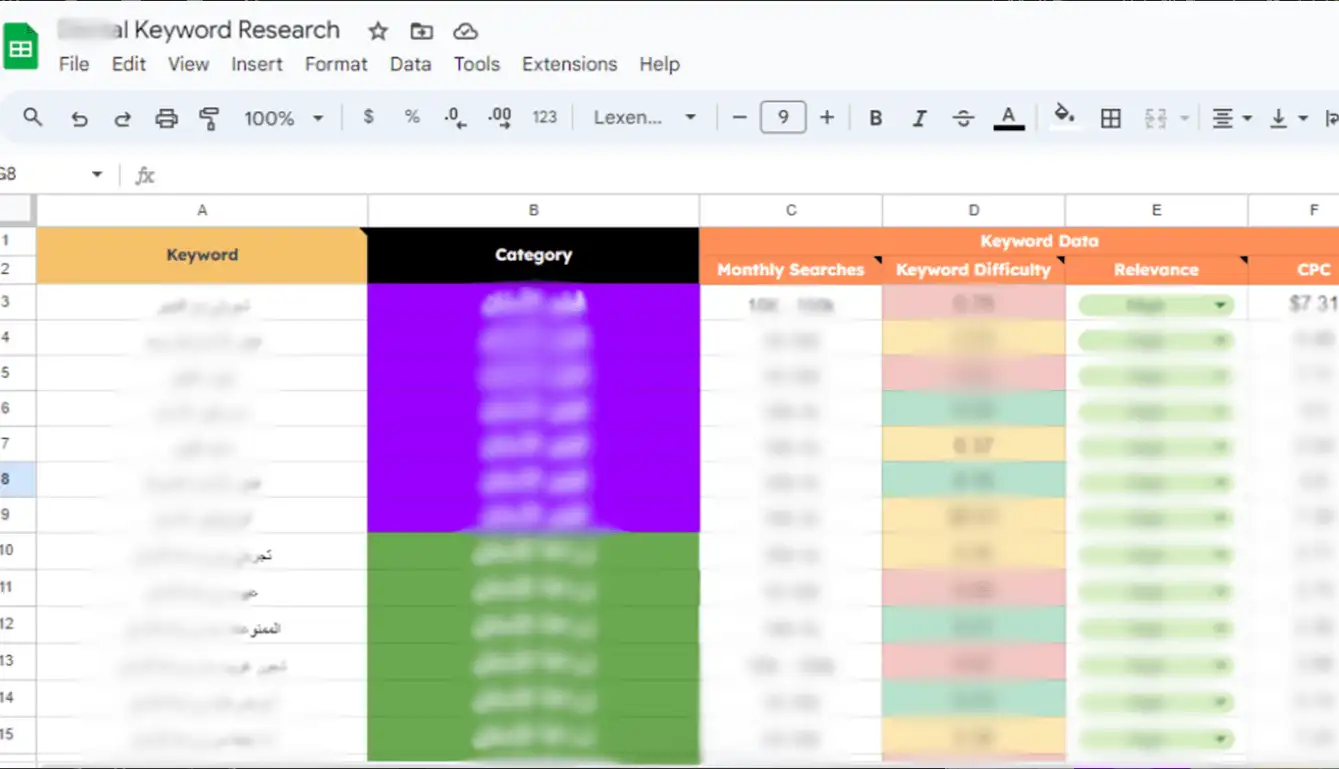Format as percent
The image size is (1339, 769).
point(412,117)
